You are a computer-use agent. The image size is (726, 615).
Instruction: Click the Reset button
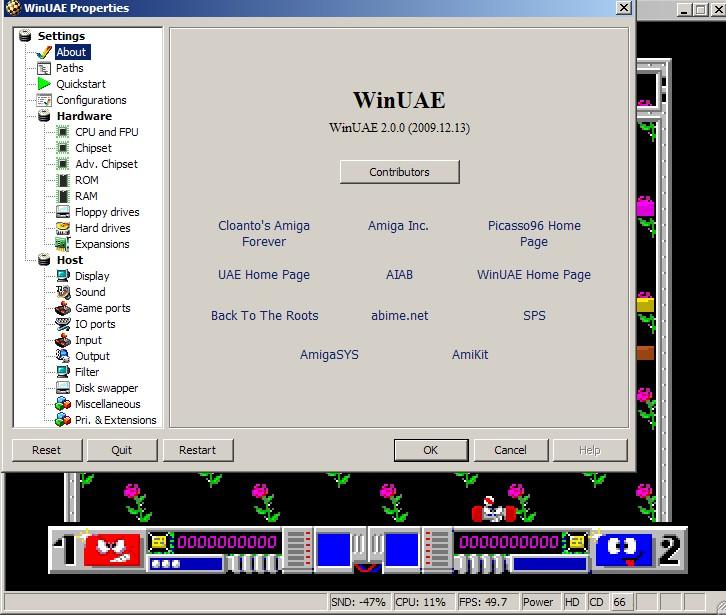[x=46, y=450]
